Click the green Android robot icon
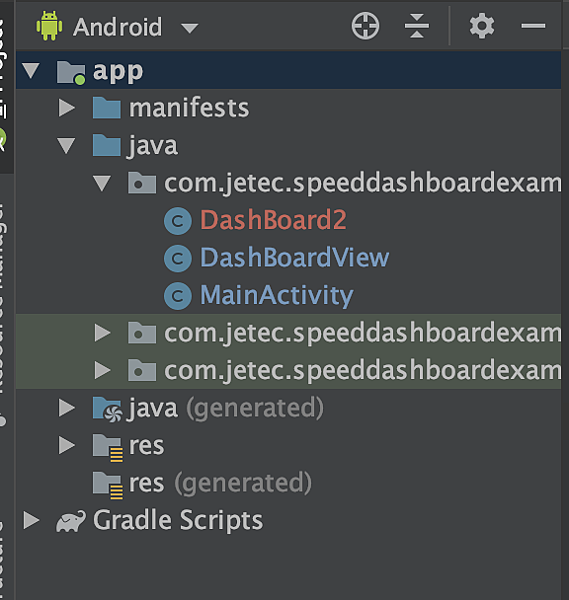Viewport: 569px width, 600px height. (49, 26)
